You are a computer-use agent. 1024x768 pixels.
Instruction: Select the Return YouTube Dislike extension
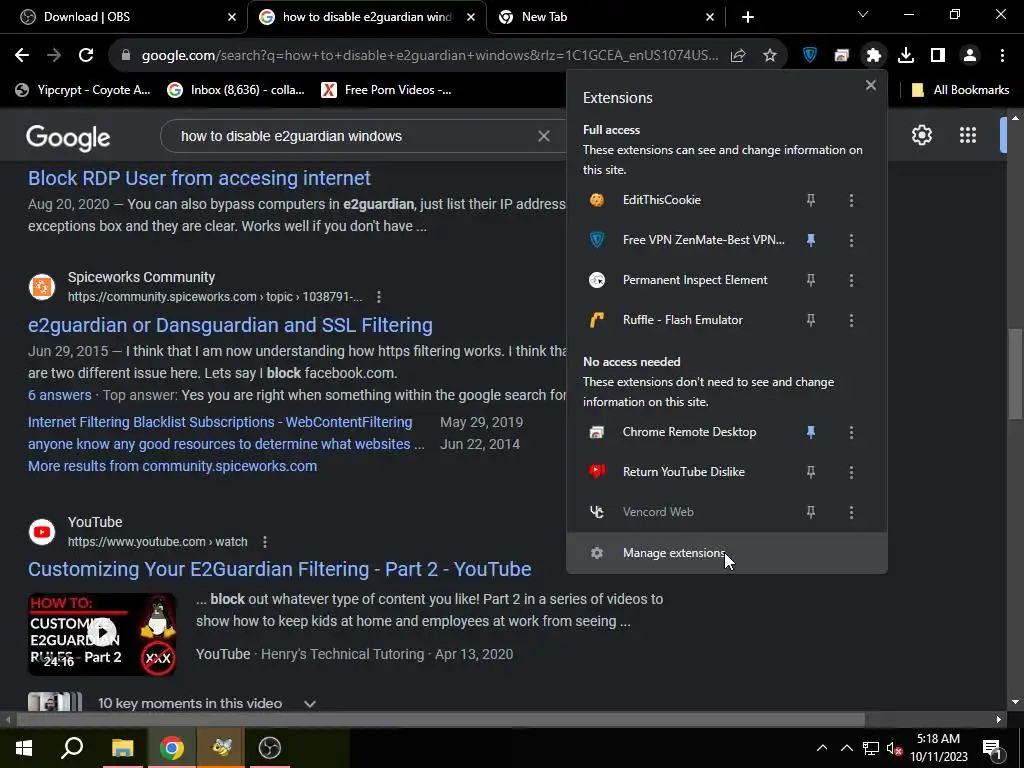point(684,472)
